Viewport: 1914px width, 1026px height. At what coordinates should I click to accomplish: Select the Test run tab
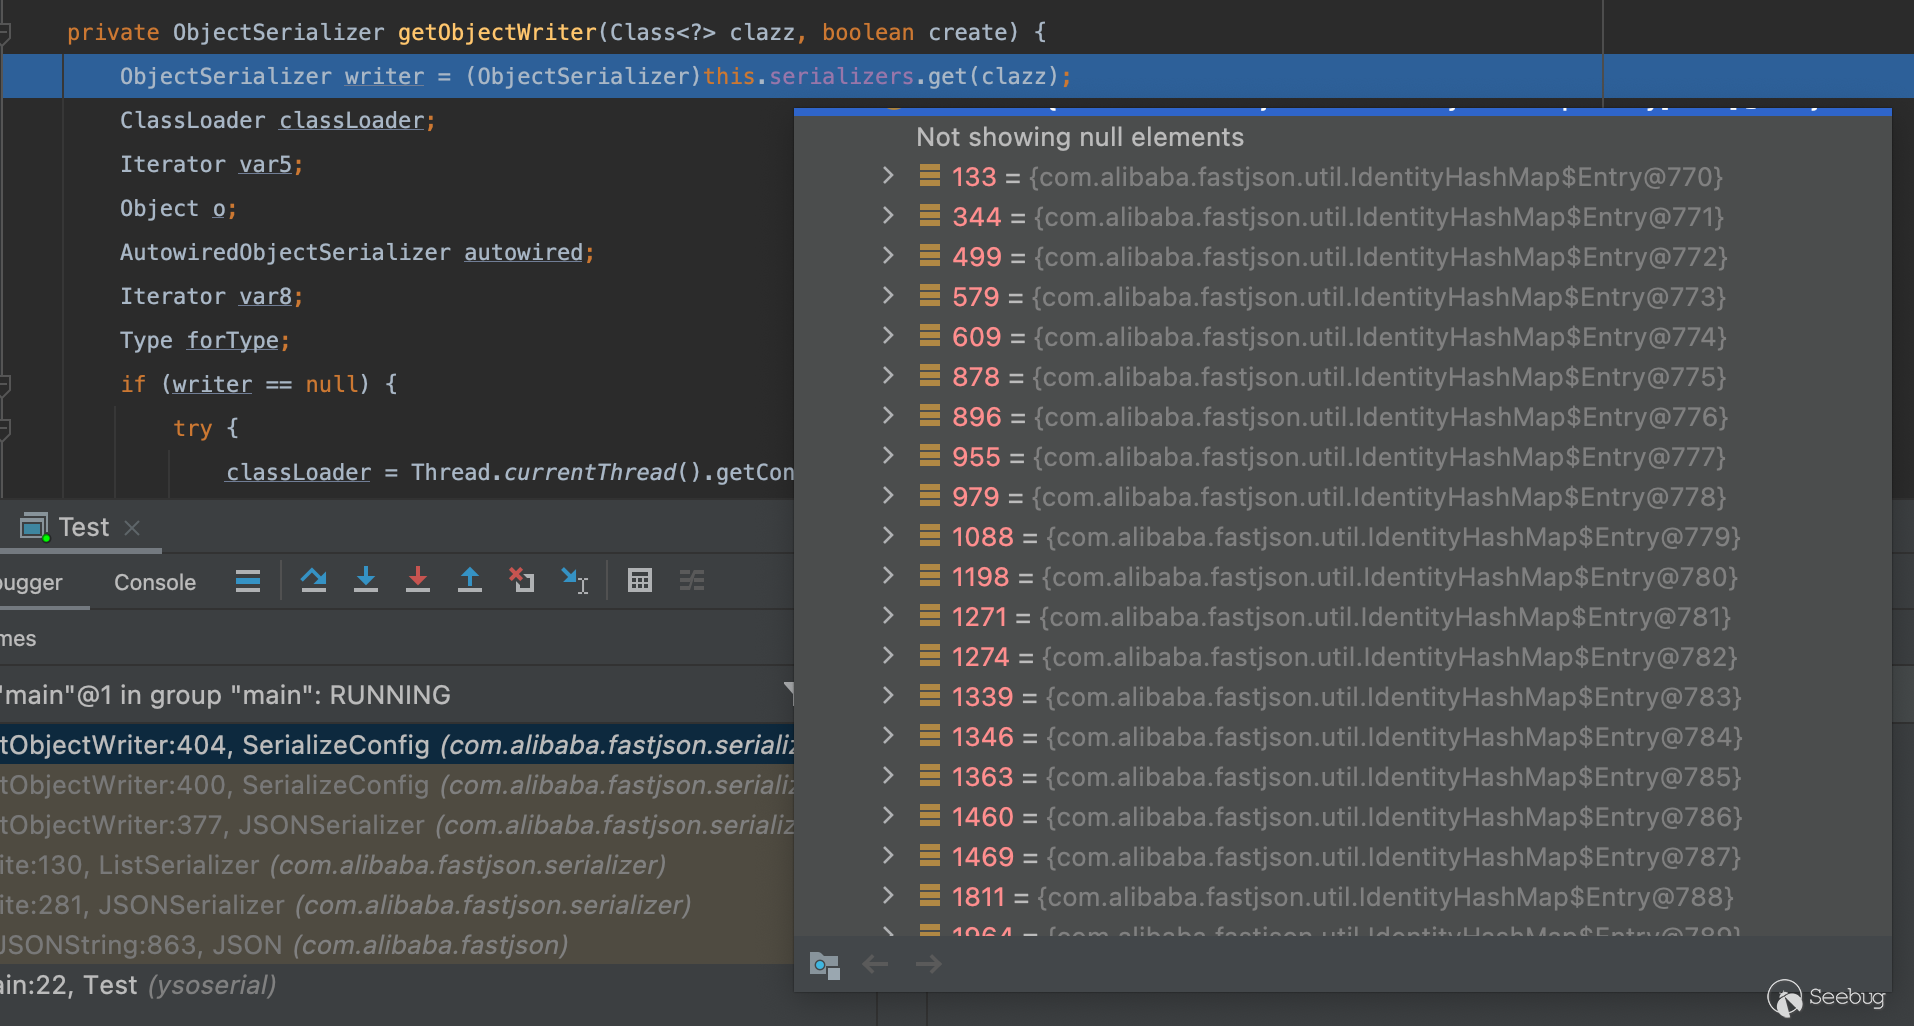[83, 527]
